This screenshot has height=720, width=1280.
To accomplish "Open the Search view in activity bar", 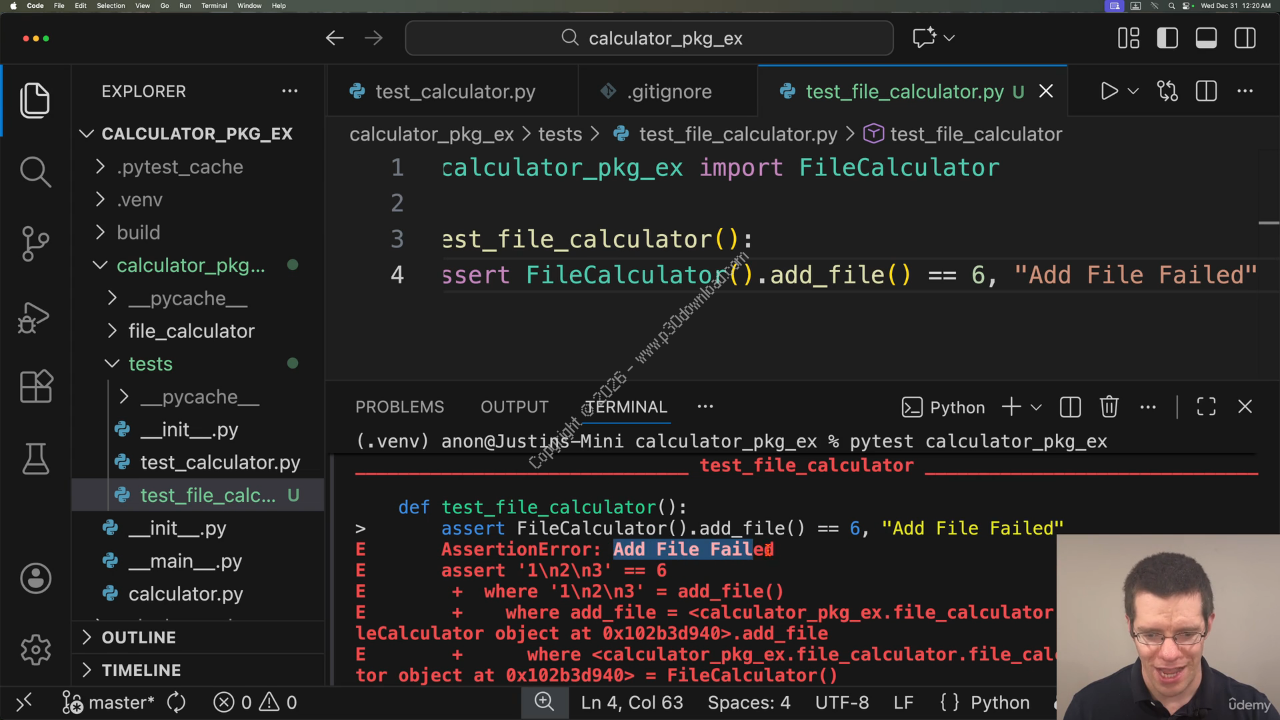I will coord(35,171).
